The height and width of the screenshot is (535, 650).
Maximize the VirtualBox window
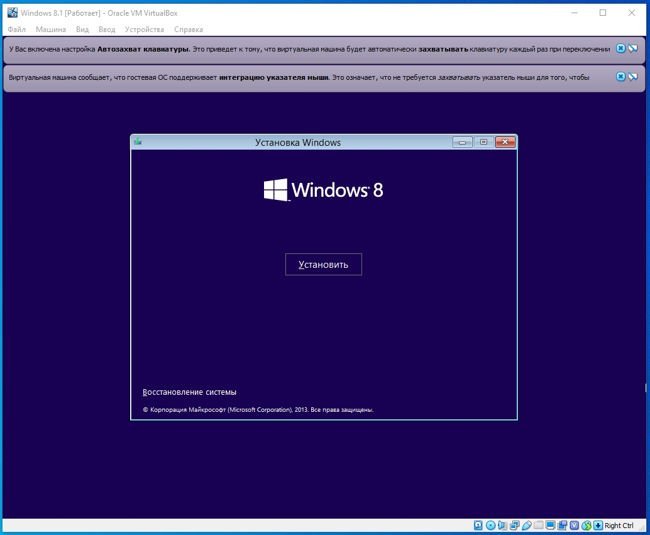(x=603, y=13)
